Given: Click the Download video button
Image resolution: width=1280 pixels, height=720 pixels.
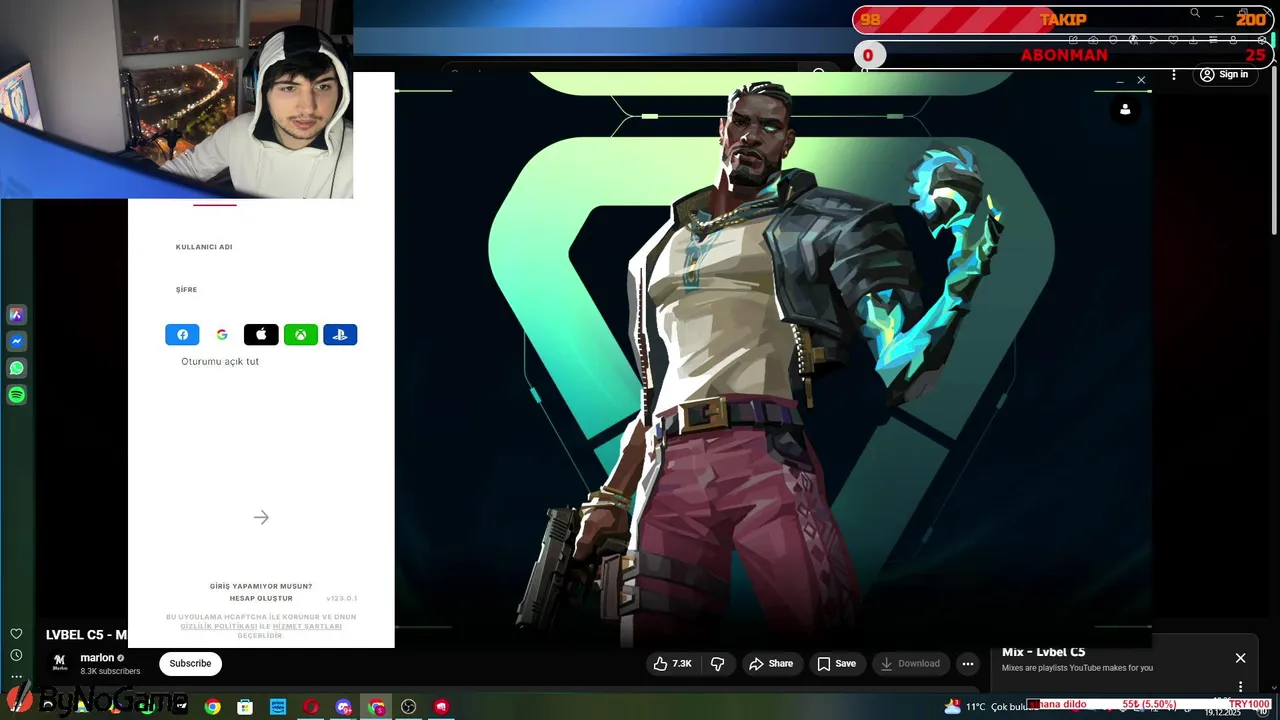Looking at the screenshot, I should tap(910, 663).
